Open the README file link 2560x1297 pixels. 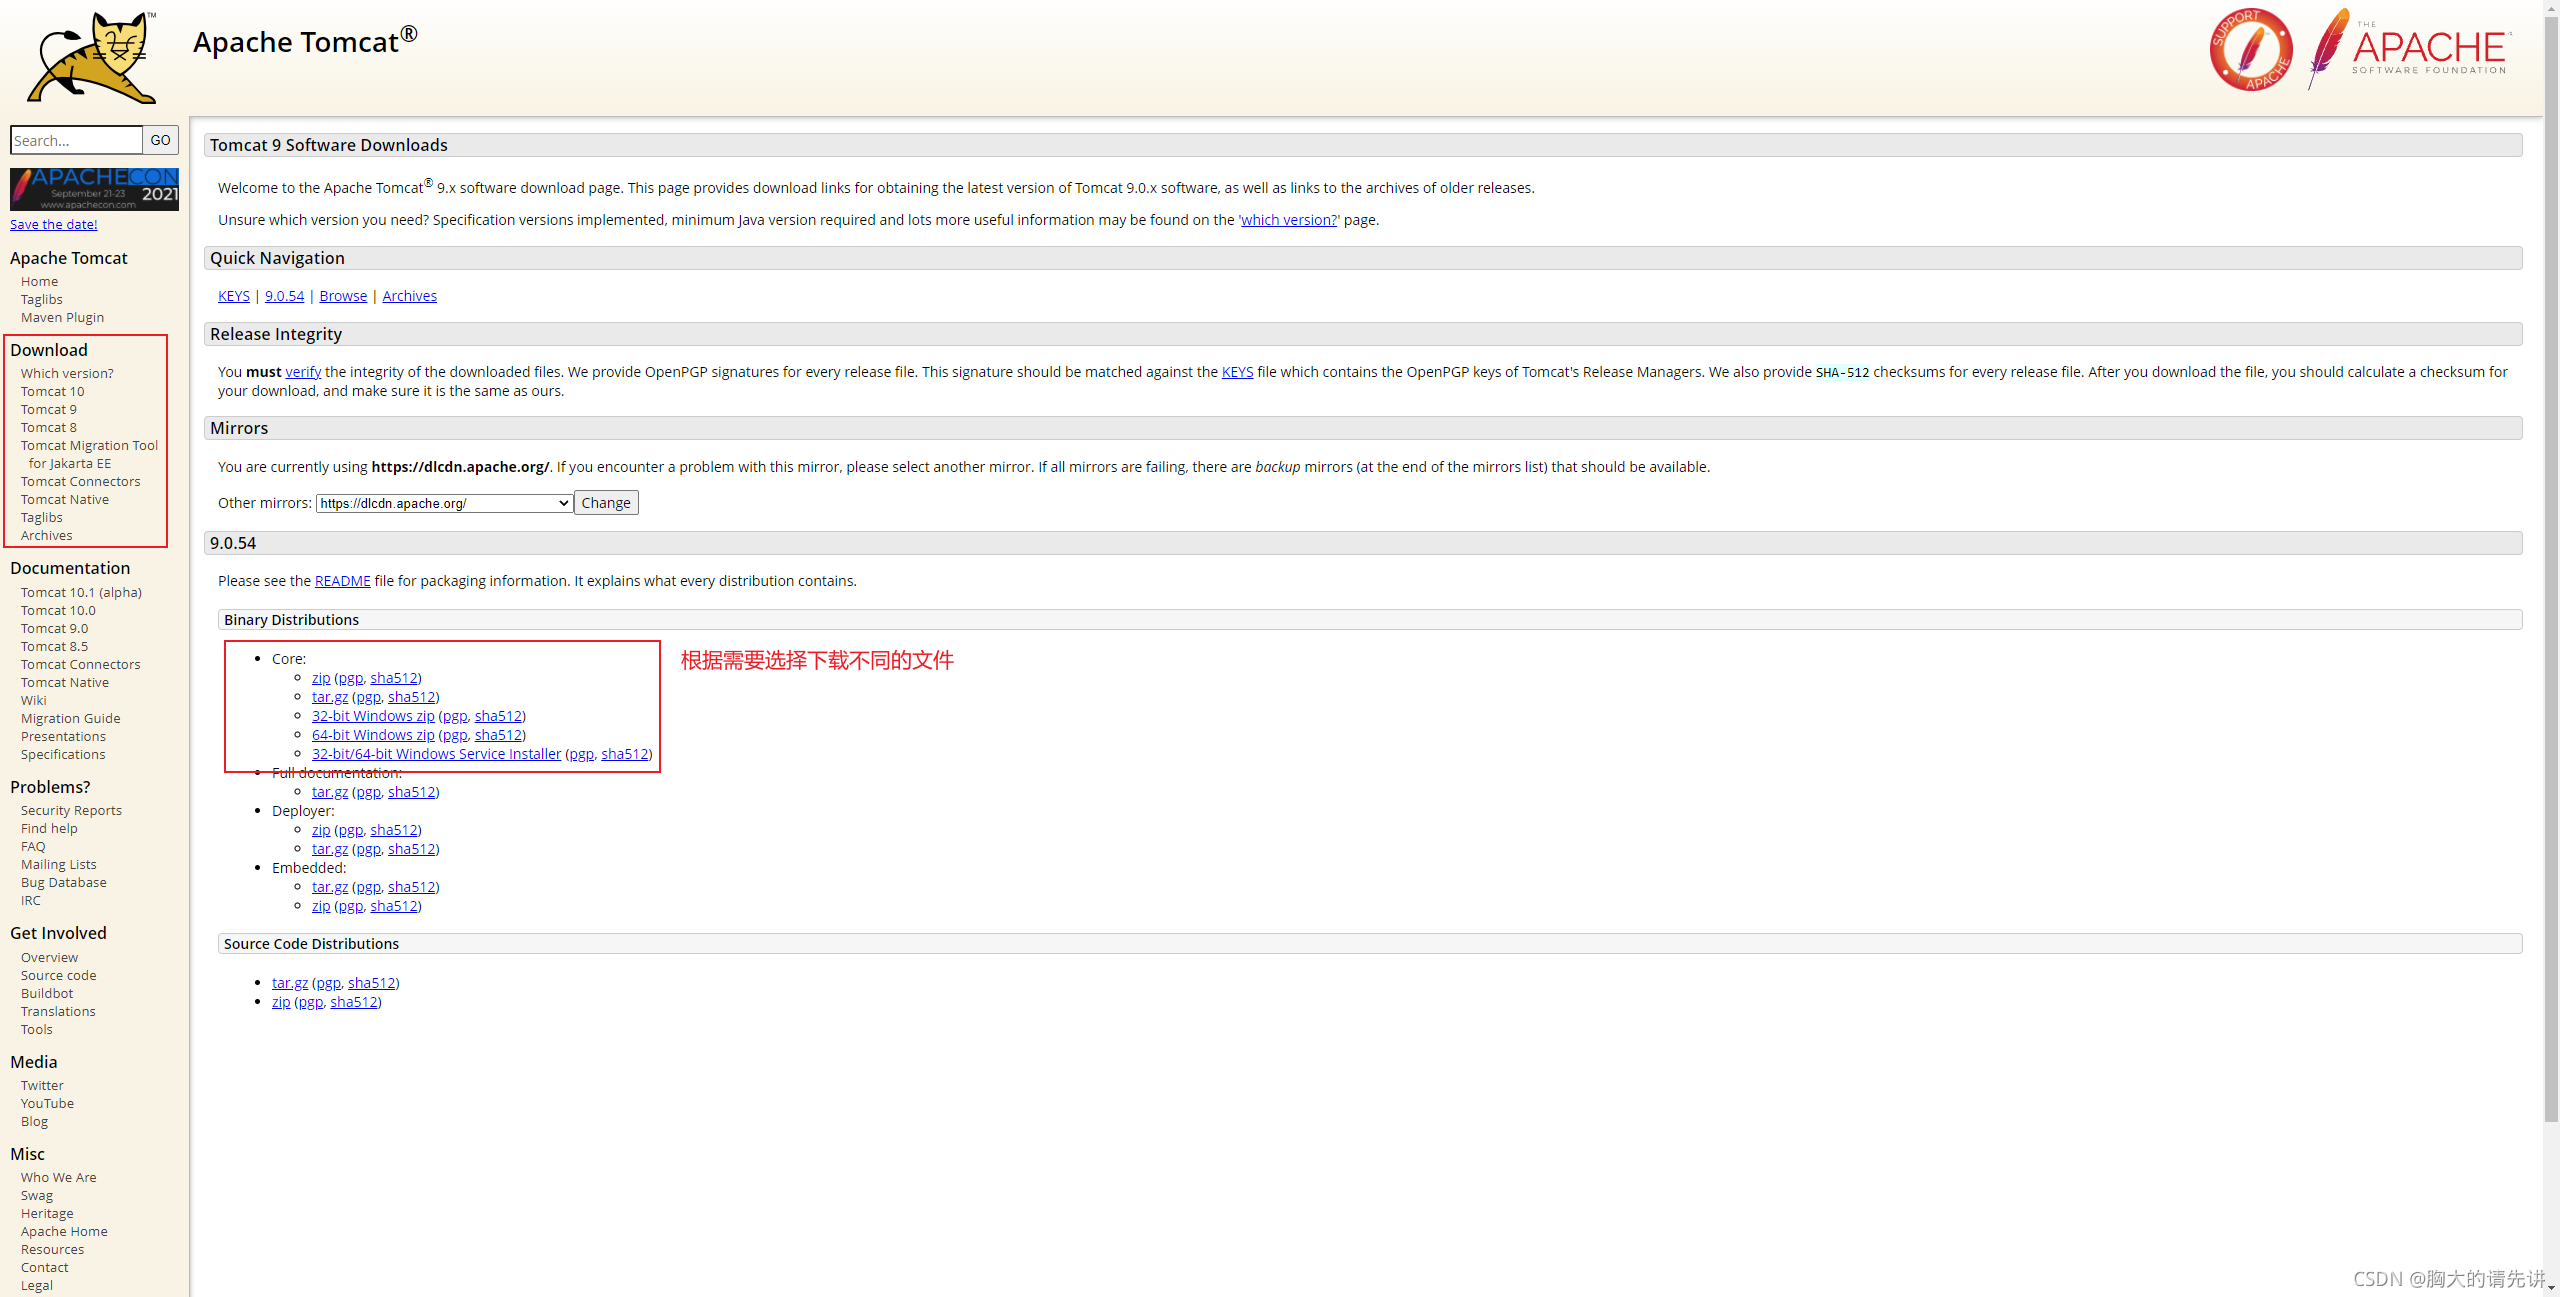click(x=342, y=581)
